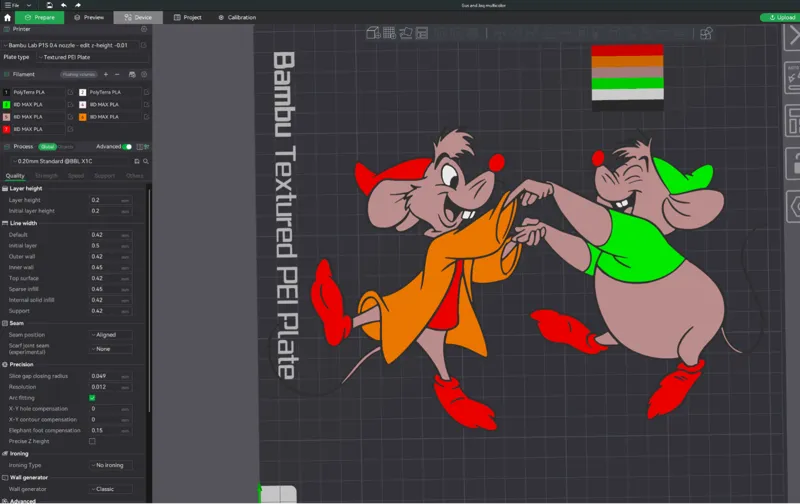Image resolution: width=800 pixels, height=504 pixels.
Task: Open filament 1 PolyTerra PLA dropdown
Action: (39, 92)
